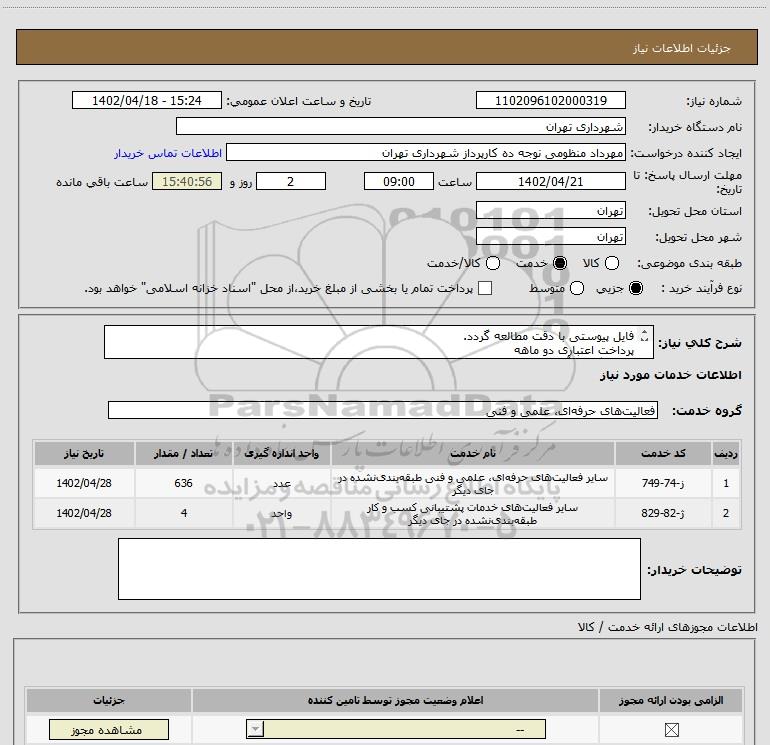Click the اعلام وضعیت مجوز column header

pos(396,700)
